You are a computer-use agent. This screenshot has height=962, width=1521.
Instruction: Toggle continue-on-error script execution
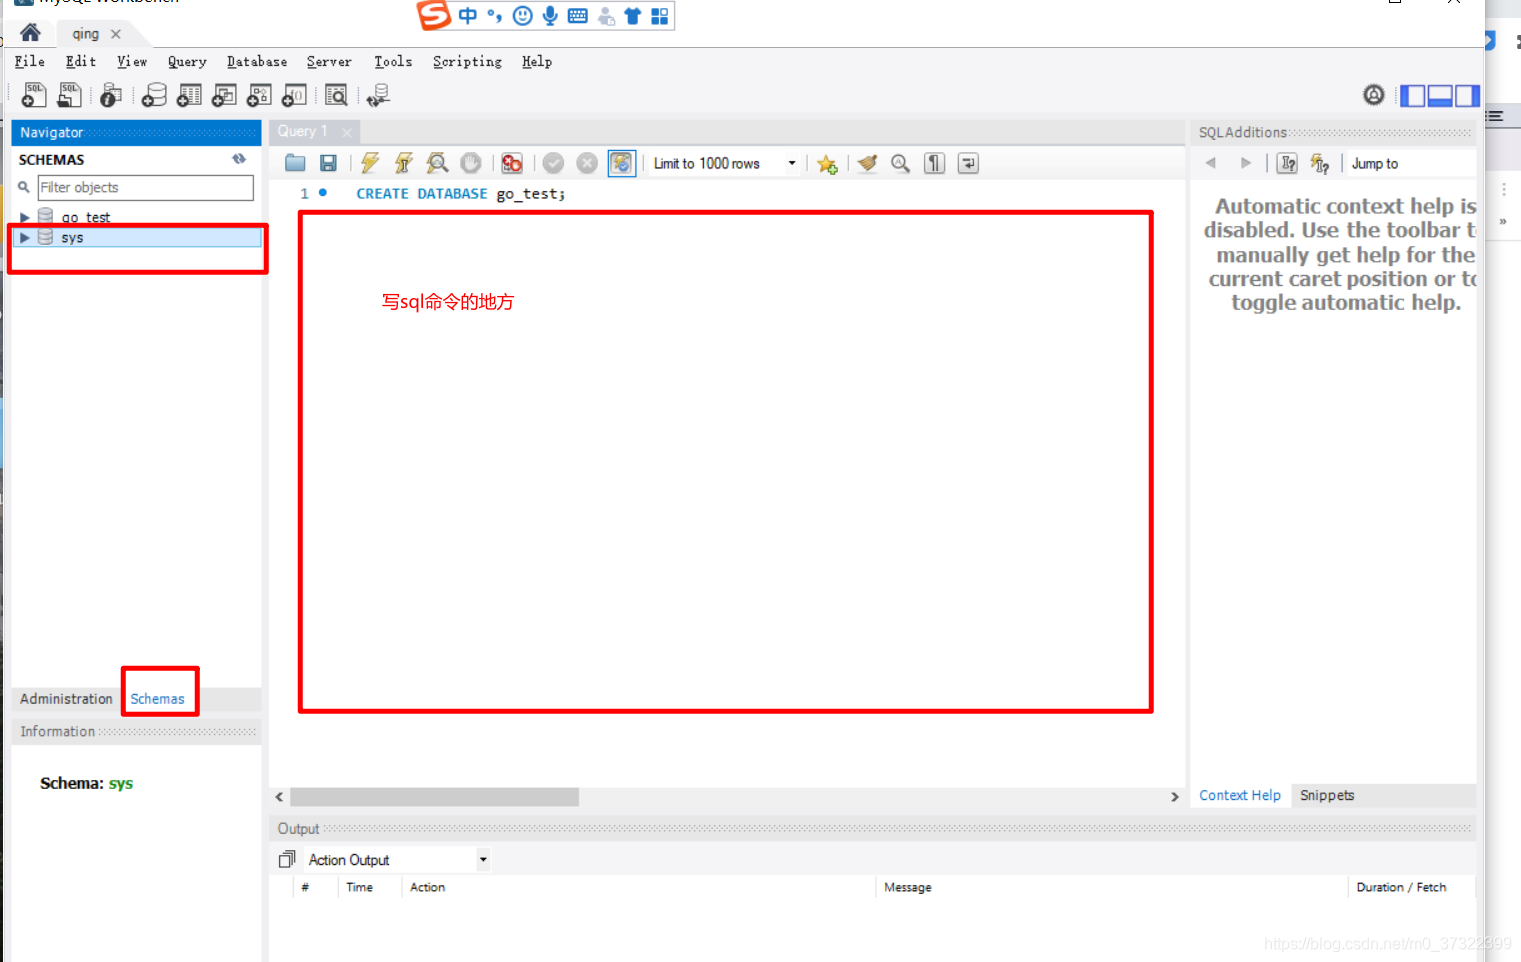[512, 163]
